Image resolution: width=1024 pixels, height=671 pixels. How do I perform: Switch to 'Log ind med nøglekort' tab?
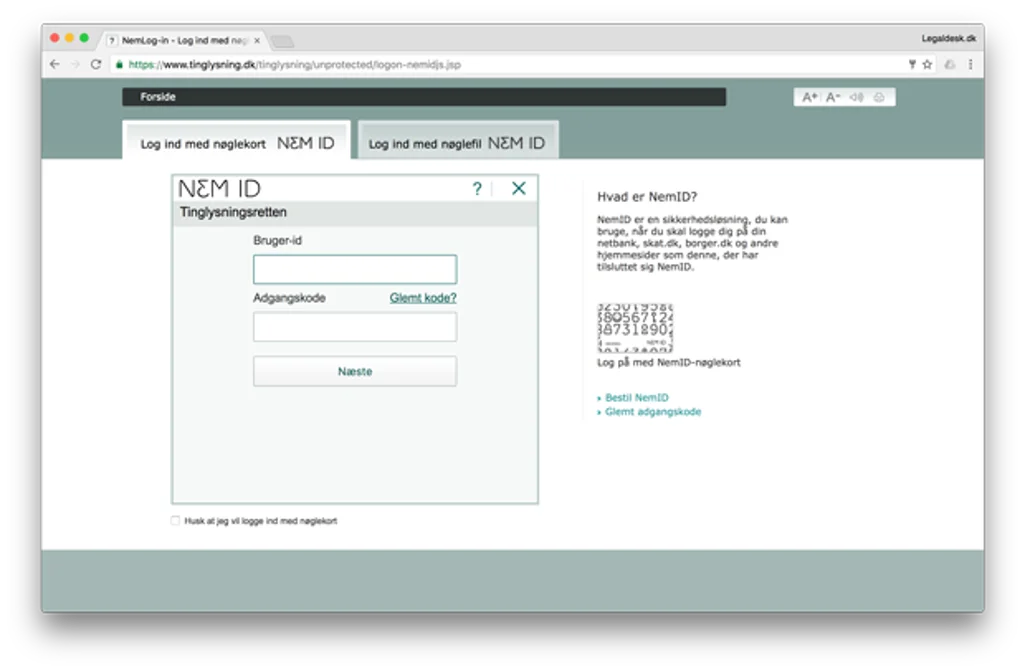point(236,140)
